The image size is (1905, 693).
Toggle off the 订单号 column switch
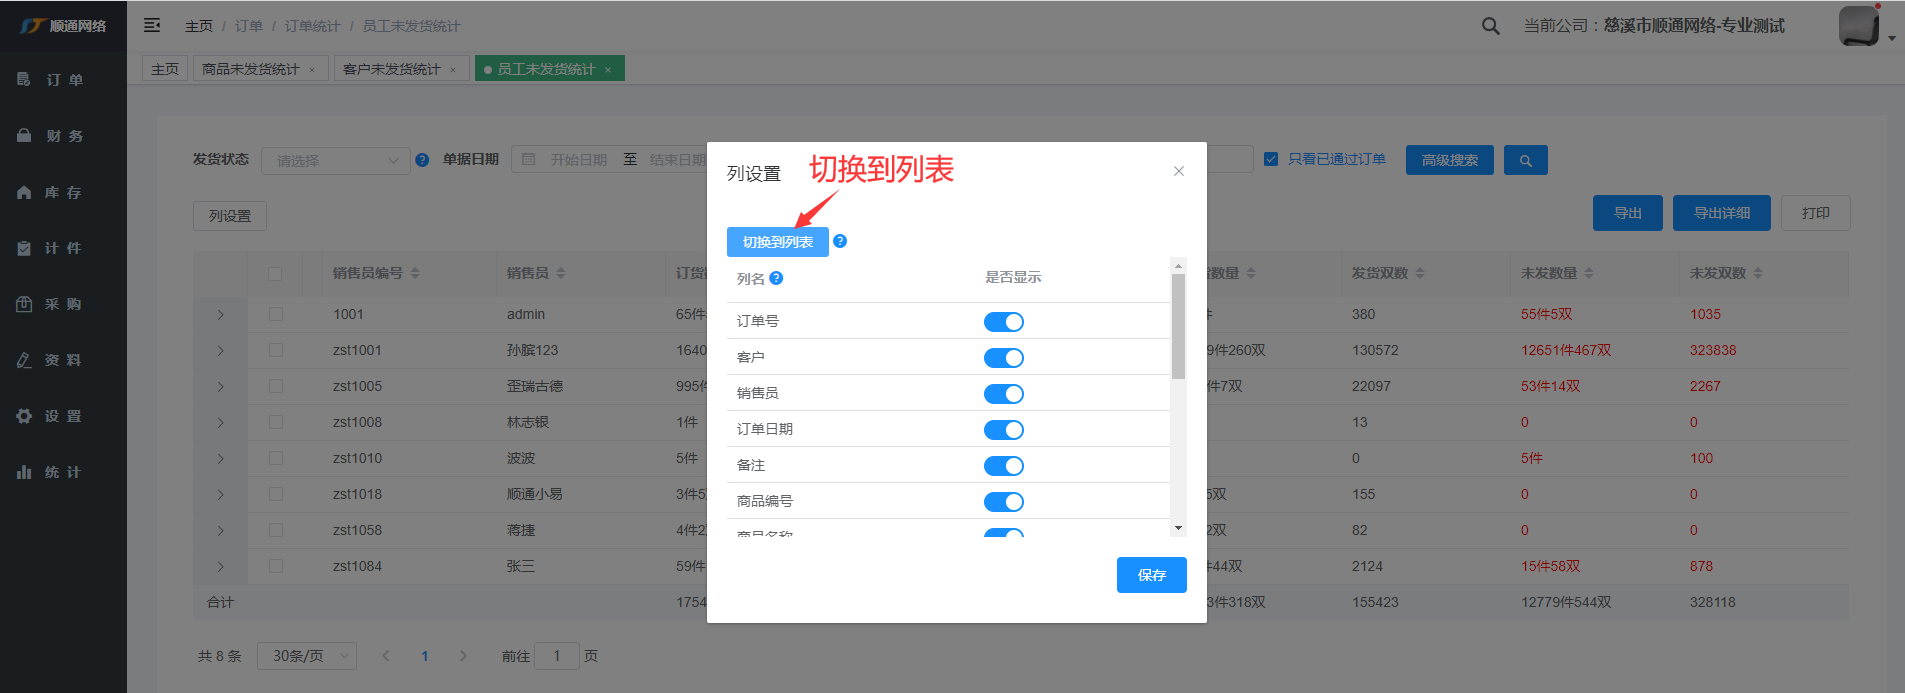click(x=1003, y=322)
